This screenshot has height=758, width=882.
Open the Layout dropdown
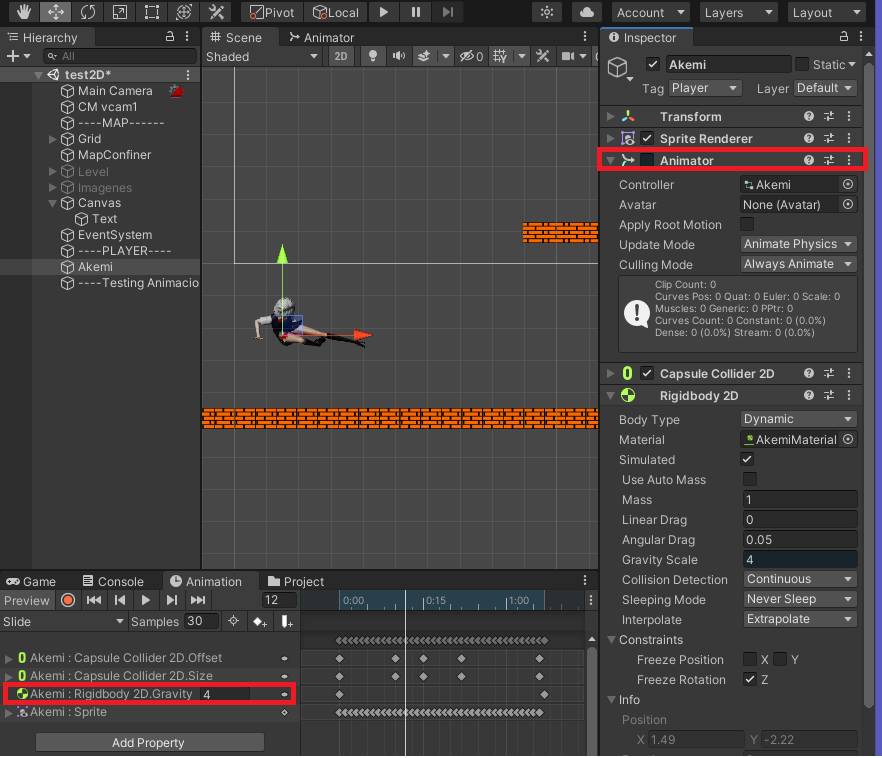pyautogui.click(x=825, y=13)
